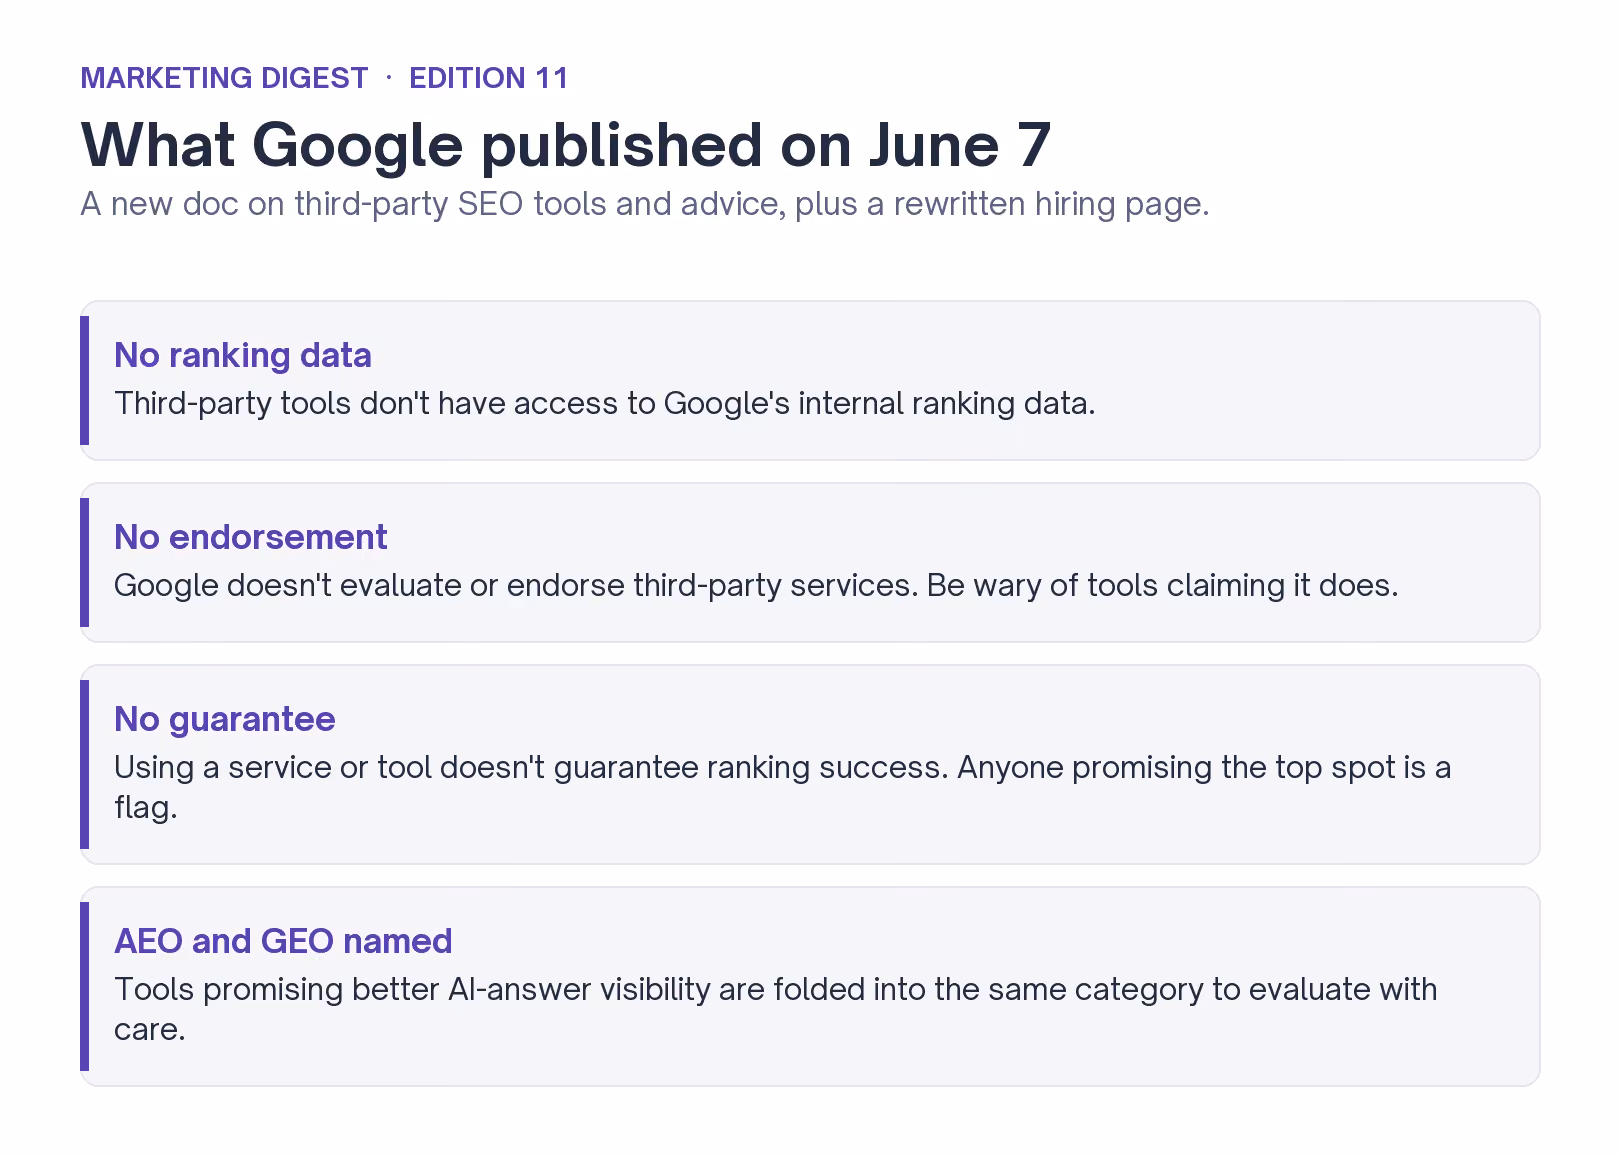This screenshot has width=1620, height=1156.
Task: Click the No guarantee heading
Action: coord(225,719)
